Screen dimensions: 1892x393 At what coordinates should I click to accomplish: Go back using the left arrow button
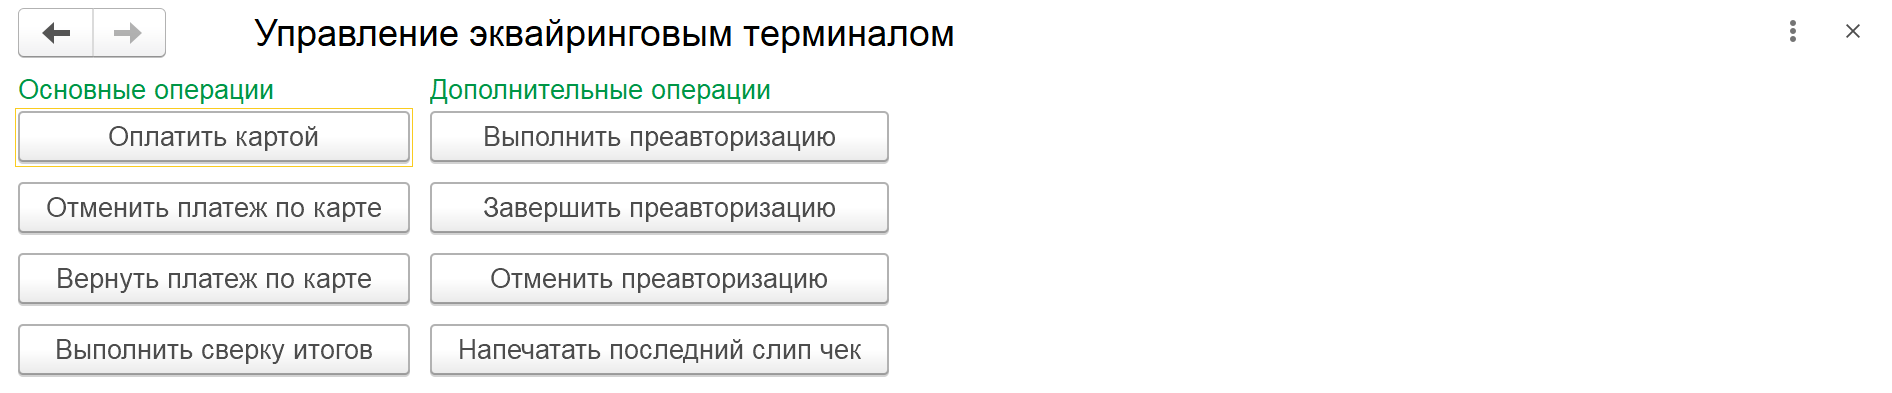(x=56, y=33)
